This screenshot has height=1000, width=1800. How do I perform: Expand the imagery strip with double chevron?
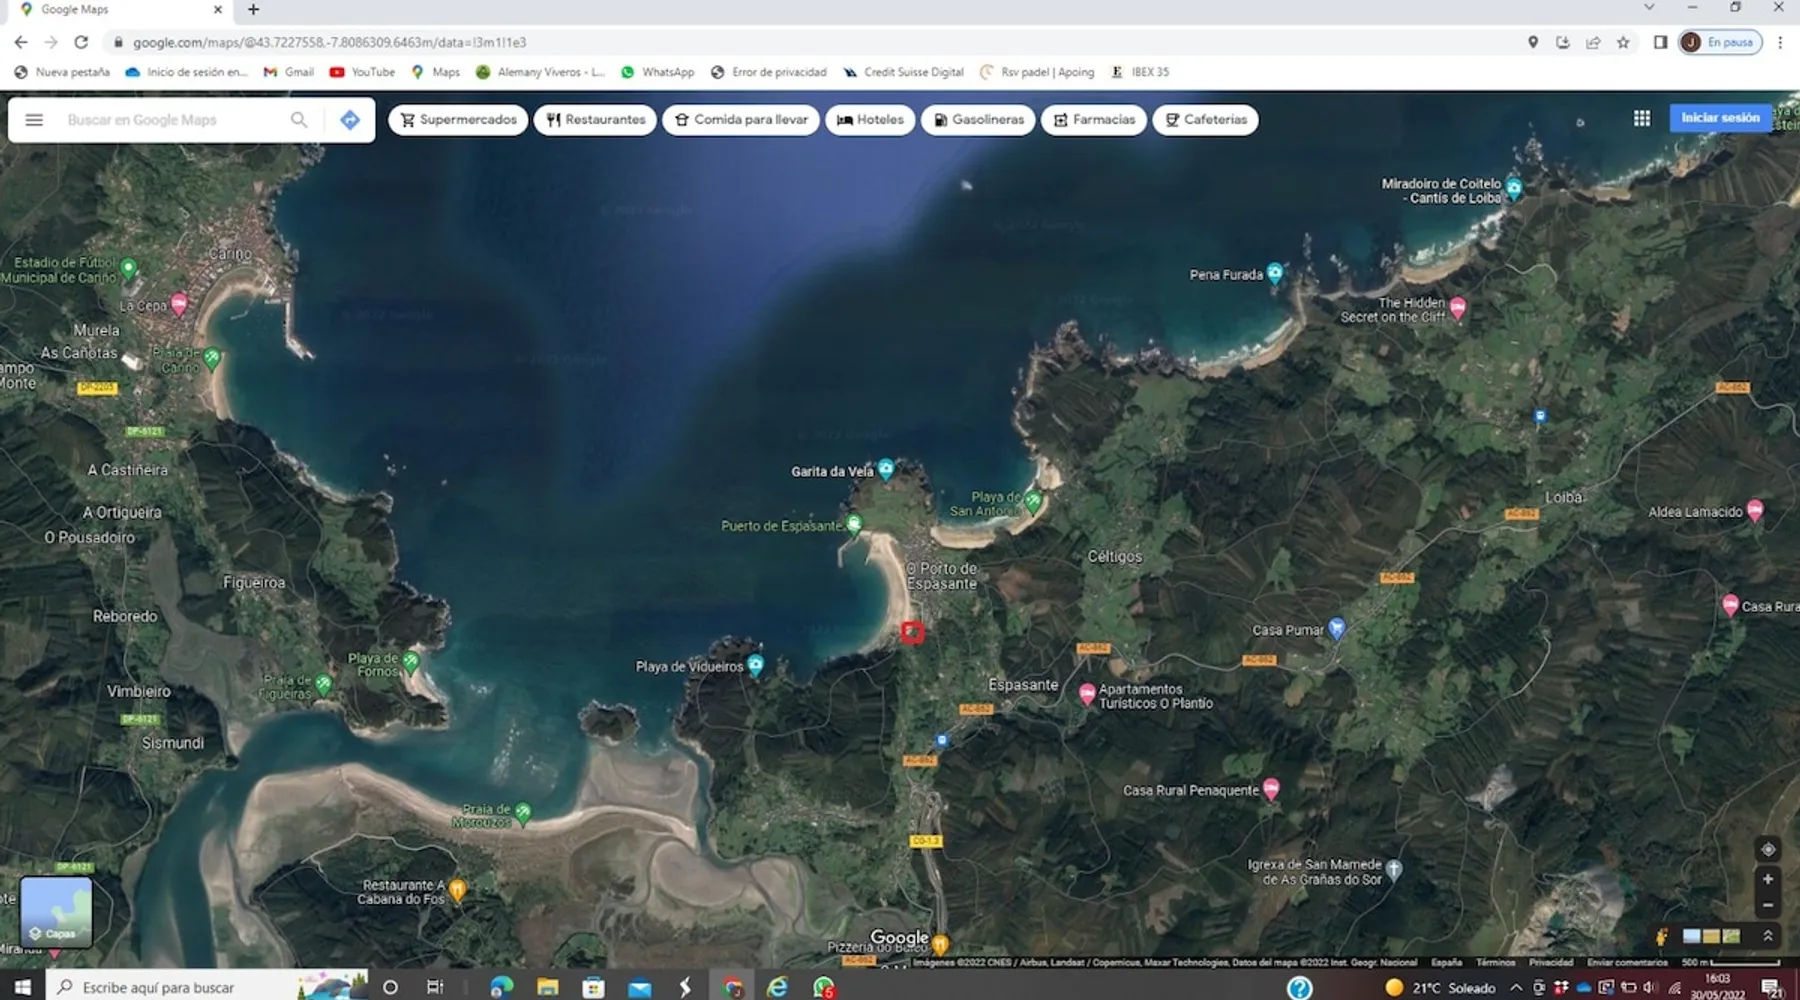tap(1767, 936)
